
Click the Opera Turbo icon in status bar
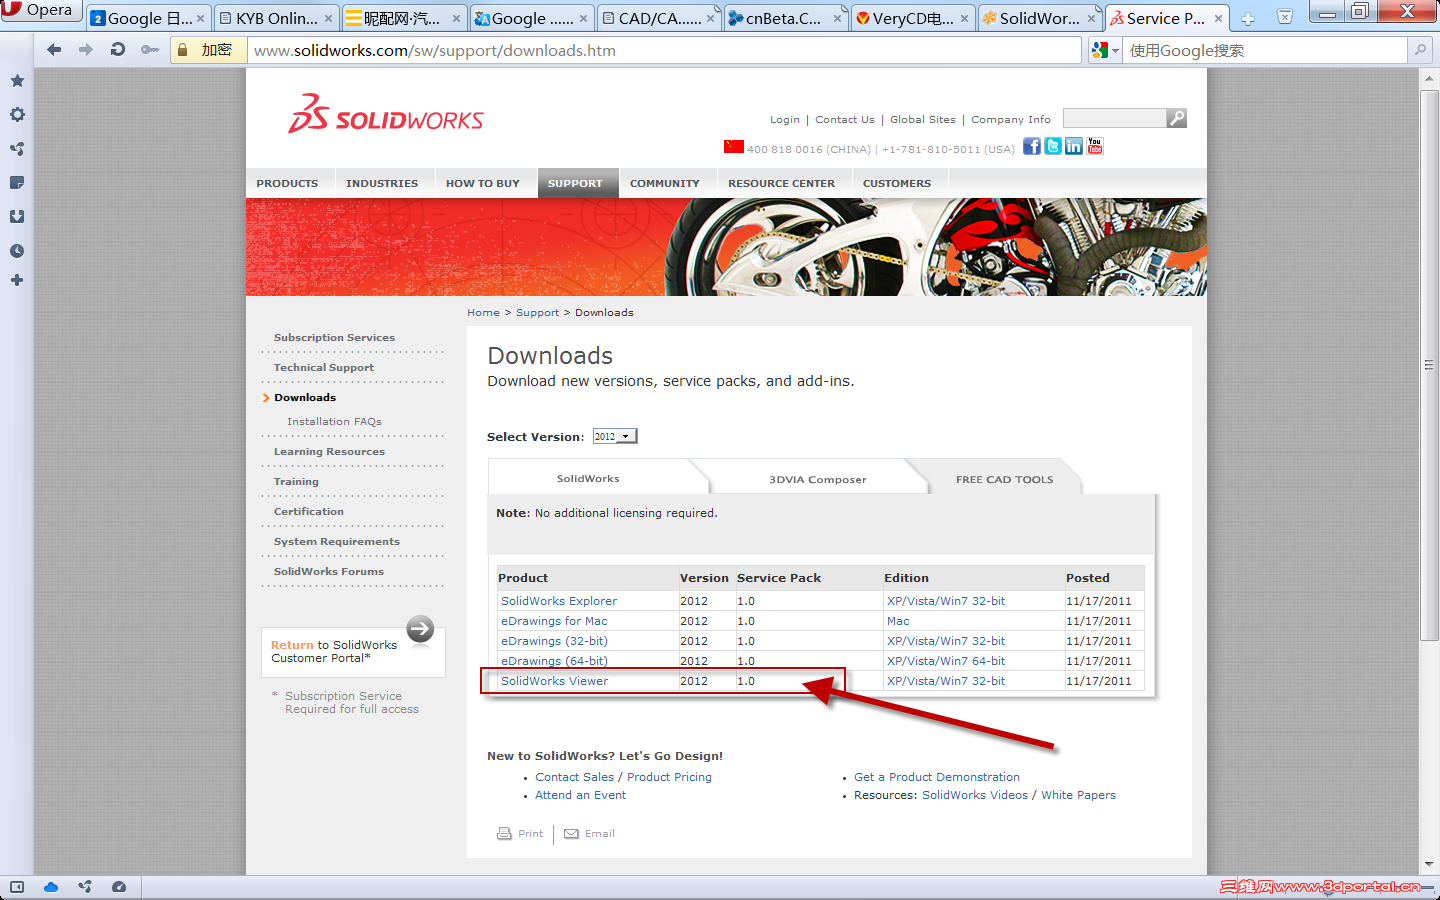(x=119, y=887)
